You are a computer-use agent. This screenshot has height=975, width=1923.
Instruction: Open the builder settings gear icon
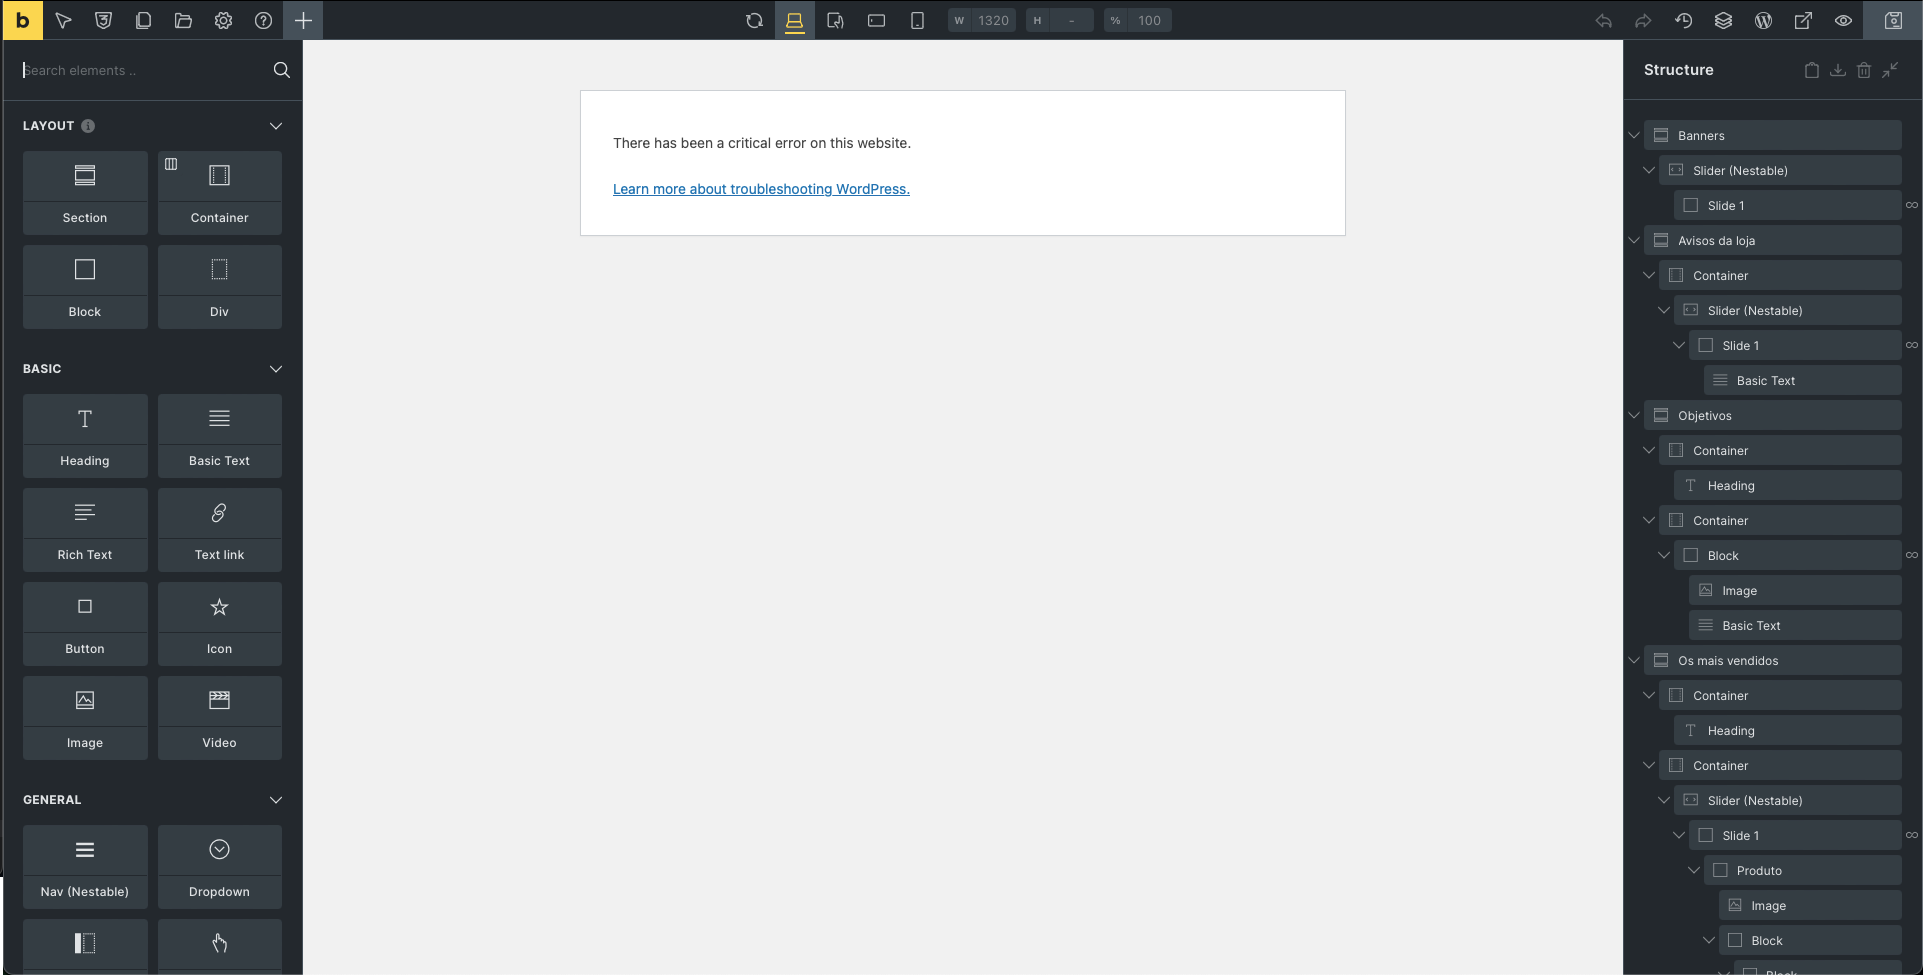point(223,20)
